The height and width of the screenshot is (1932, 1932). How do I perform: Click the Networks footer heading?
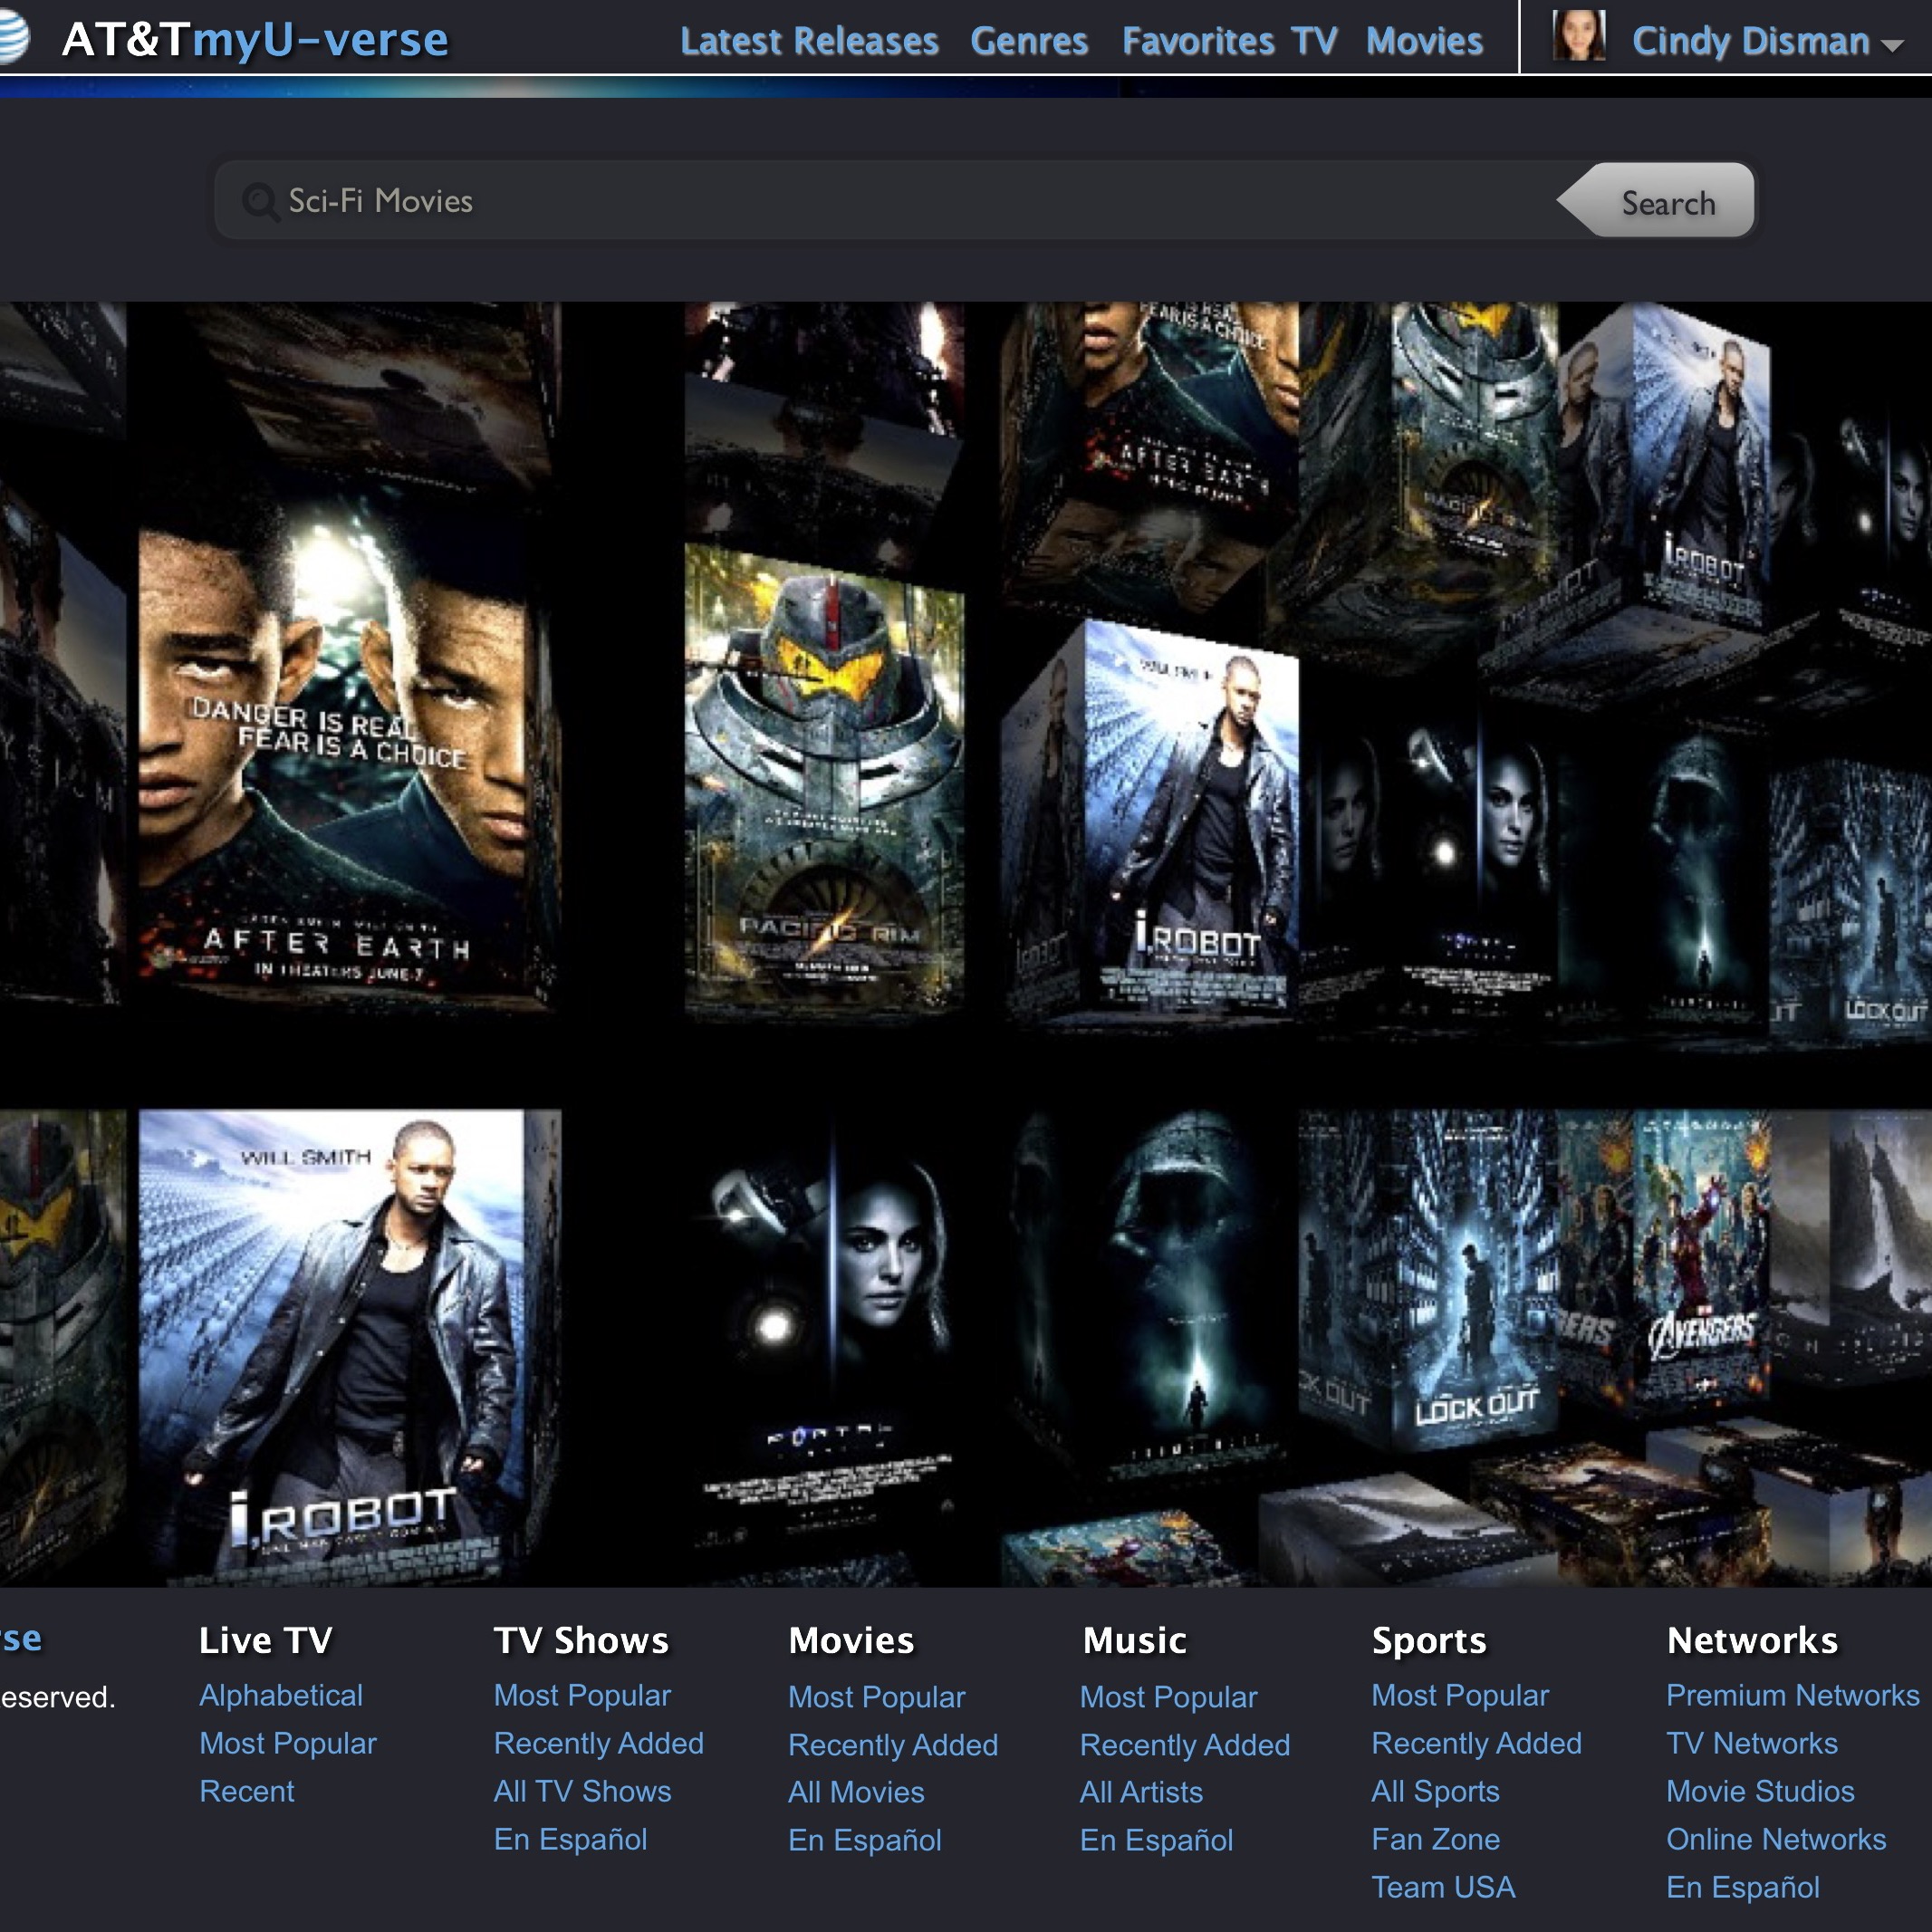[1753, 1640]
